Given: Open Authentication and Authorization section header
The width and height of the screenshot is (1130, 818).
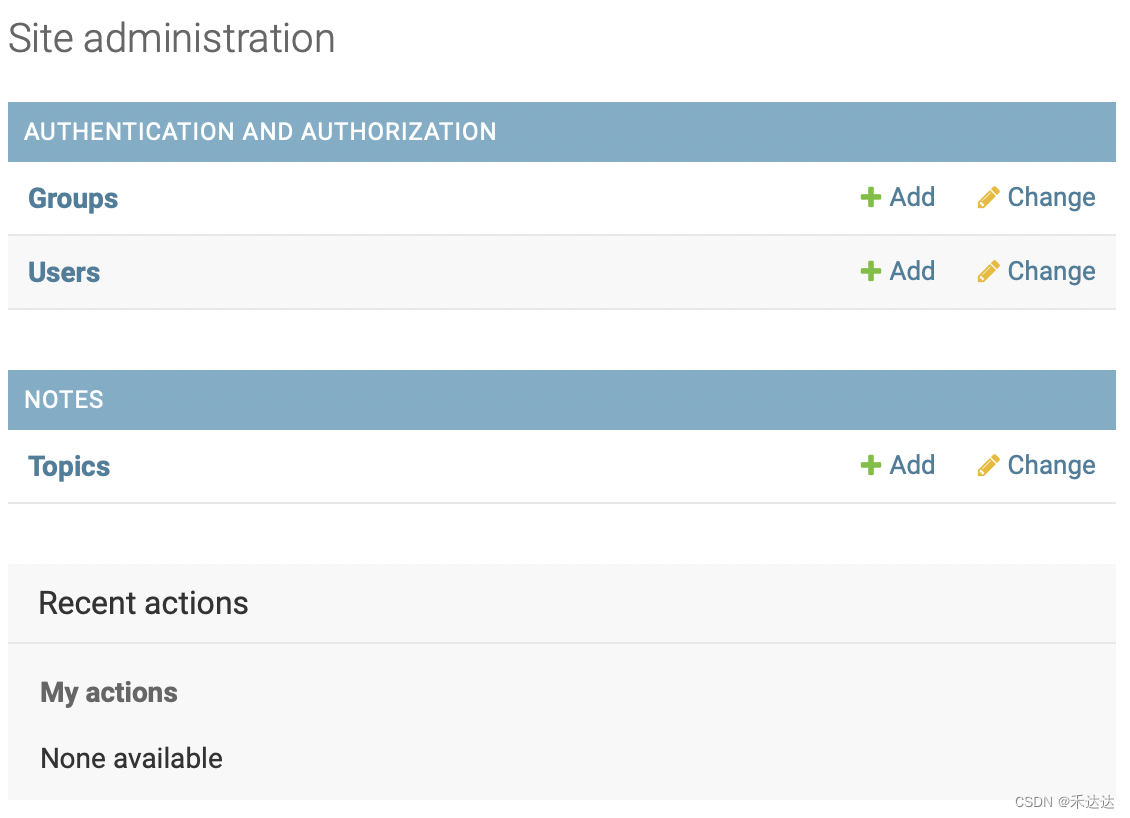Looking at the screenshot, I should click(x=260, y=132).
